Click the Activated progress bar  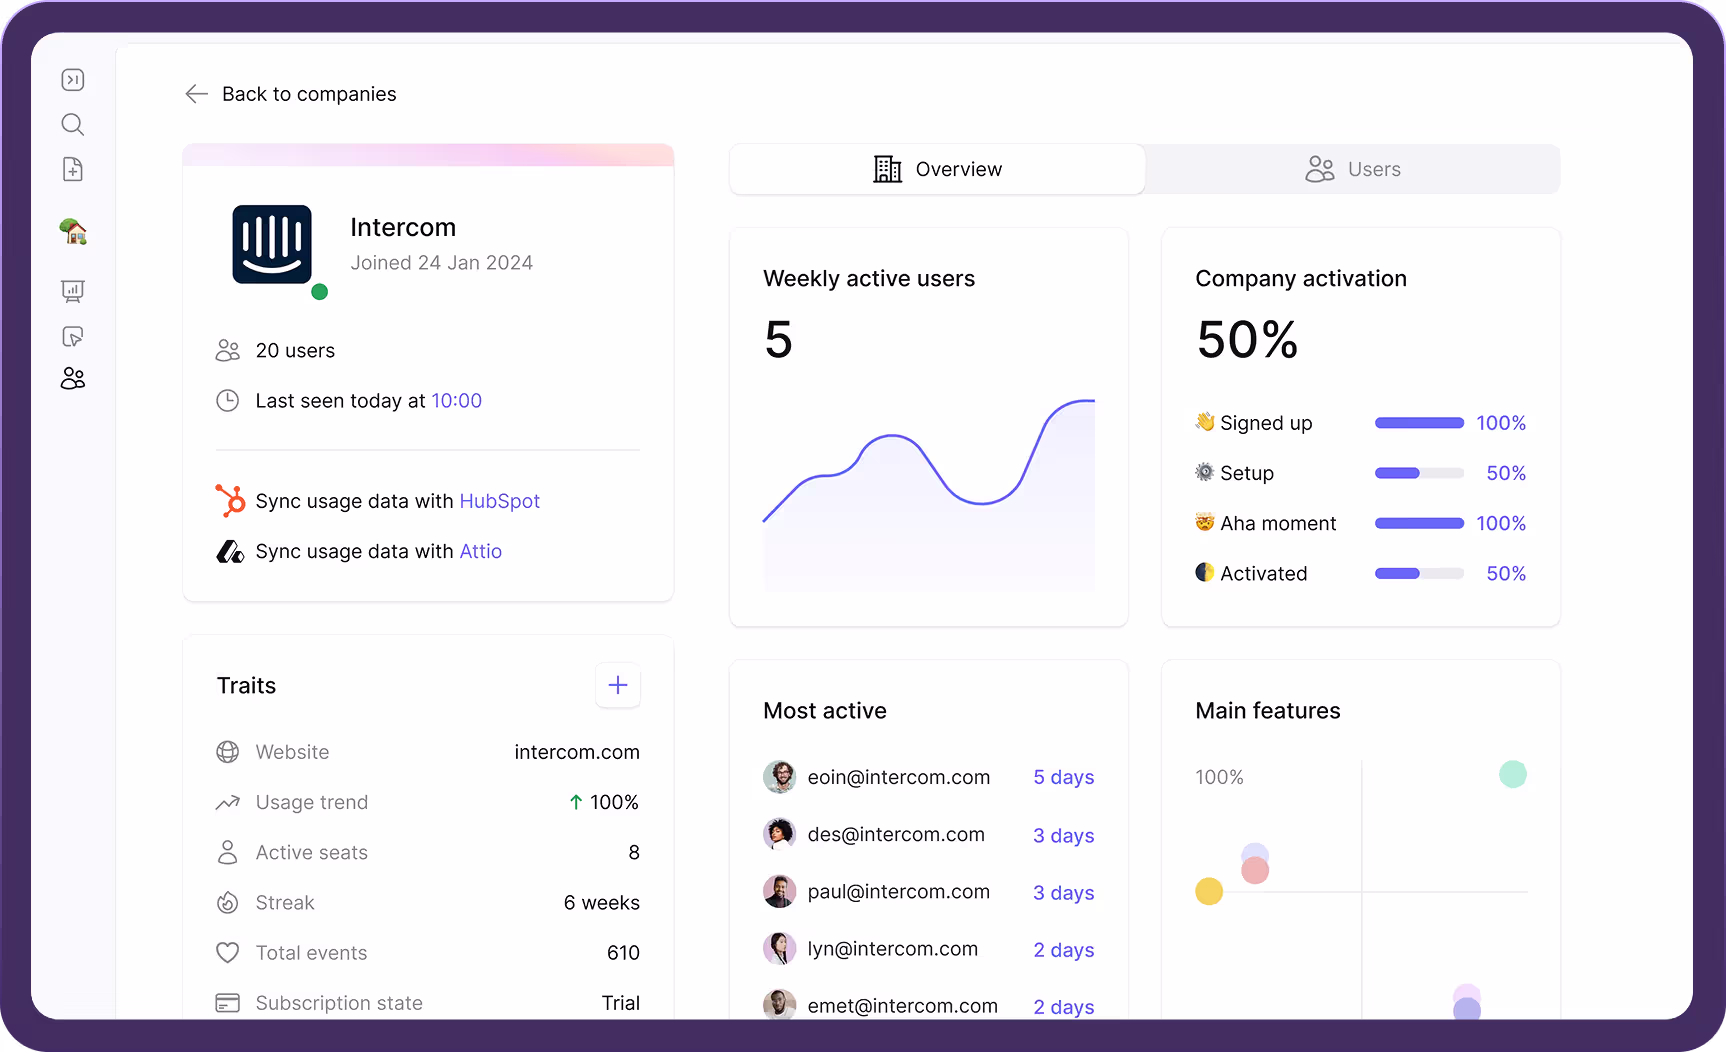tap(1419, 573)
